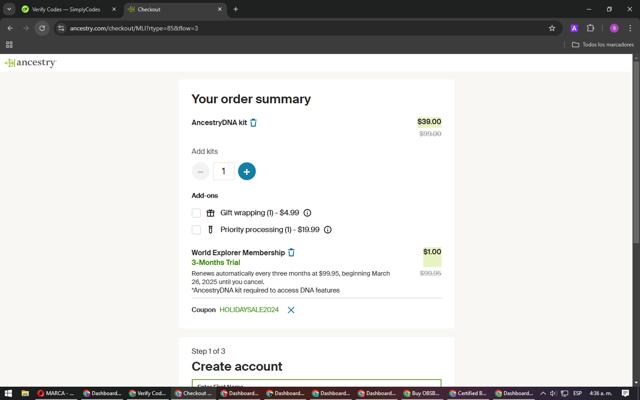The image size is (640, 400).
Task: Click the kit quantity field showing 1
Action: (x=224, y=171)
